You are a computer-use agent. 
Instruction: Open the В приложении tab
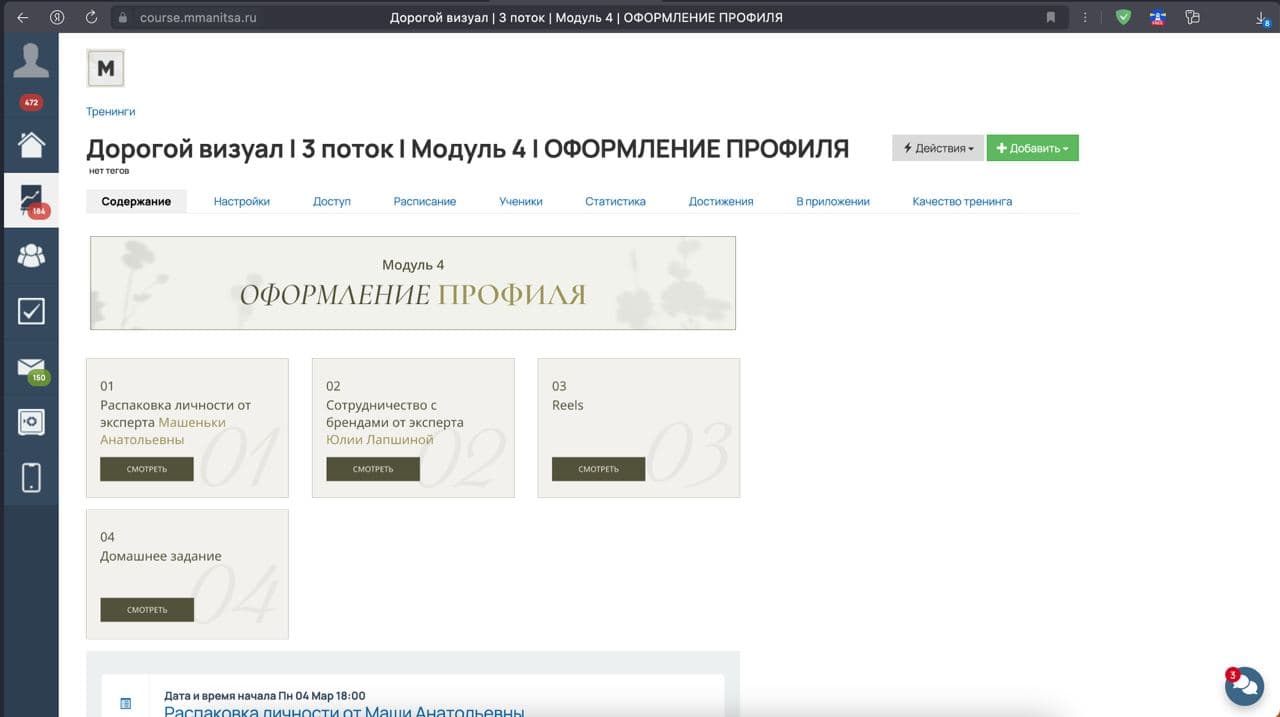833,201
